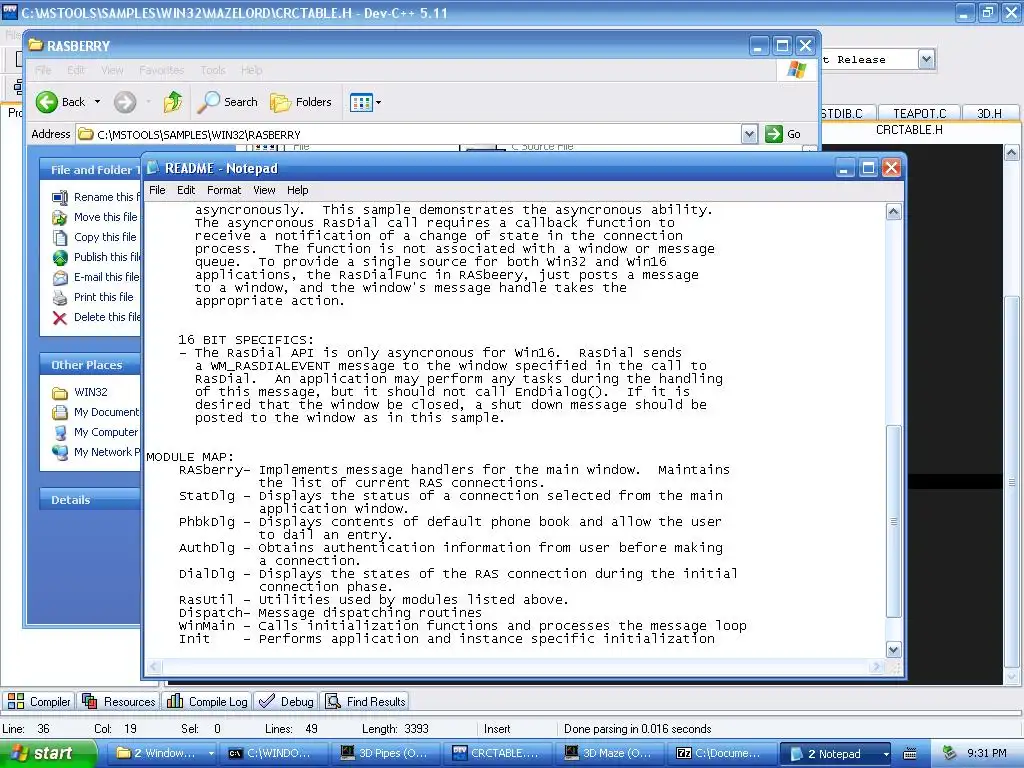Screen dimensions: 1024x768
Task: Click Notepad vertical scrollbar down arrow
Action: point(893,649)
